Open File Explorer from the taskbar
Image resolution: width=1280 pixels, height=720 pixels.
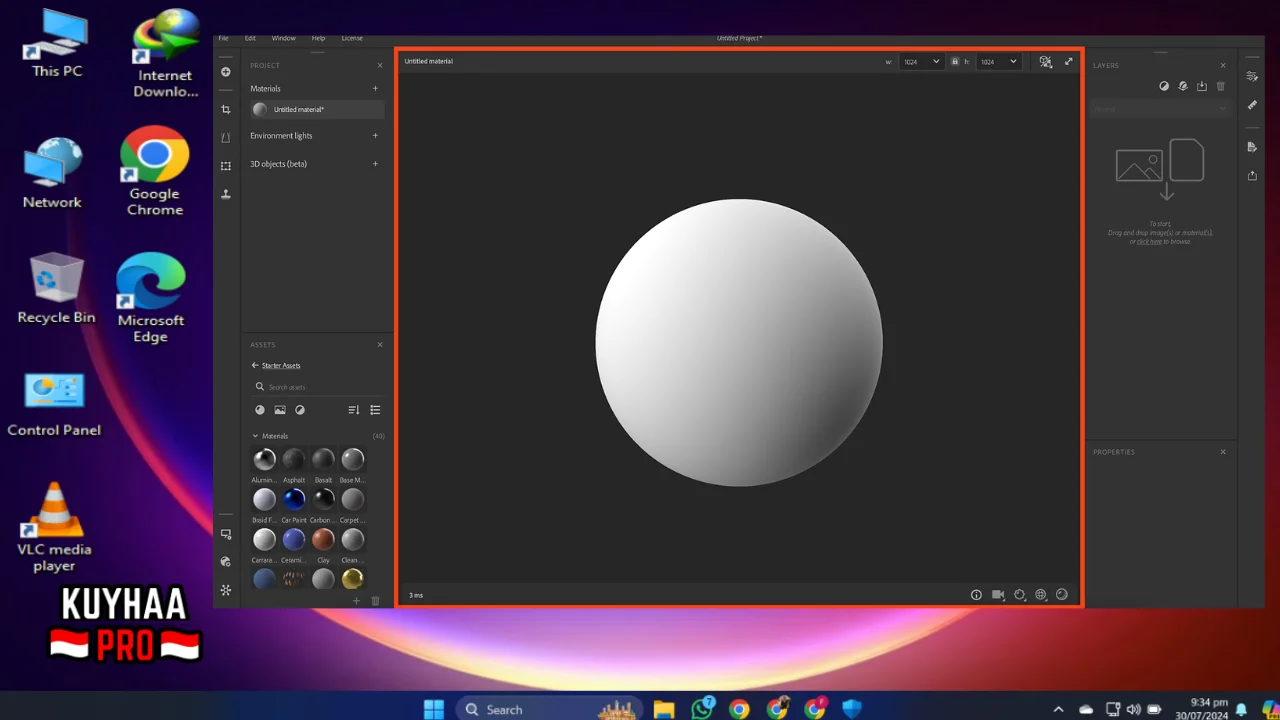click(664, 709)
